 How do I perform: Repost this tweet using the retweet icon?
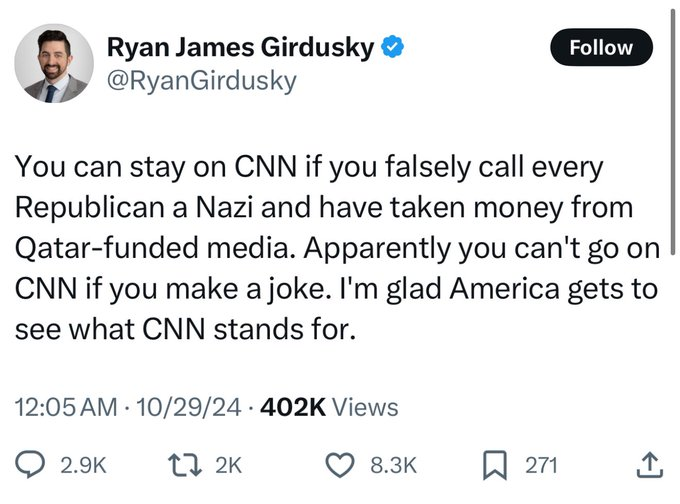pos(185,463)
